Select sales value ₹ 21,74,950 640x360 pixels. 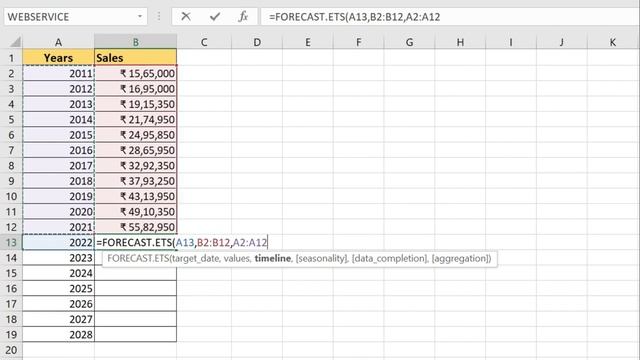pos(136,119)
